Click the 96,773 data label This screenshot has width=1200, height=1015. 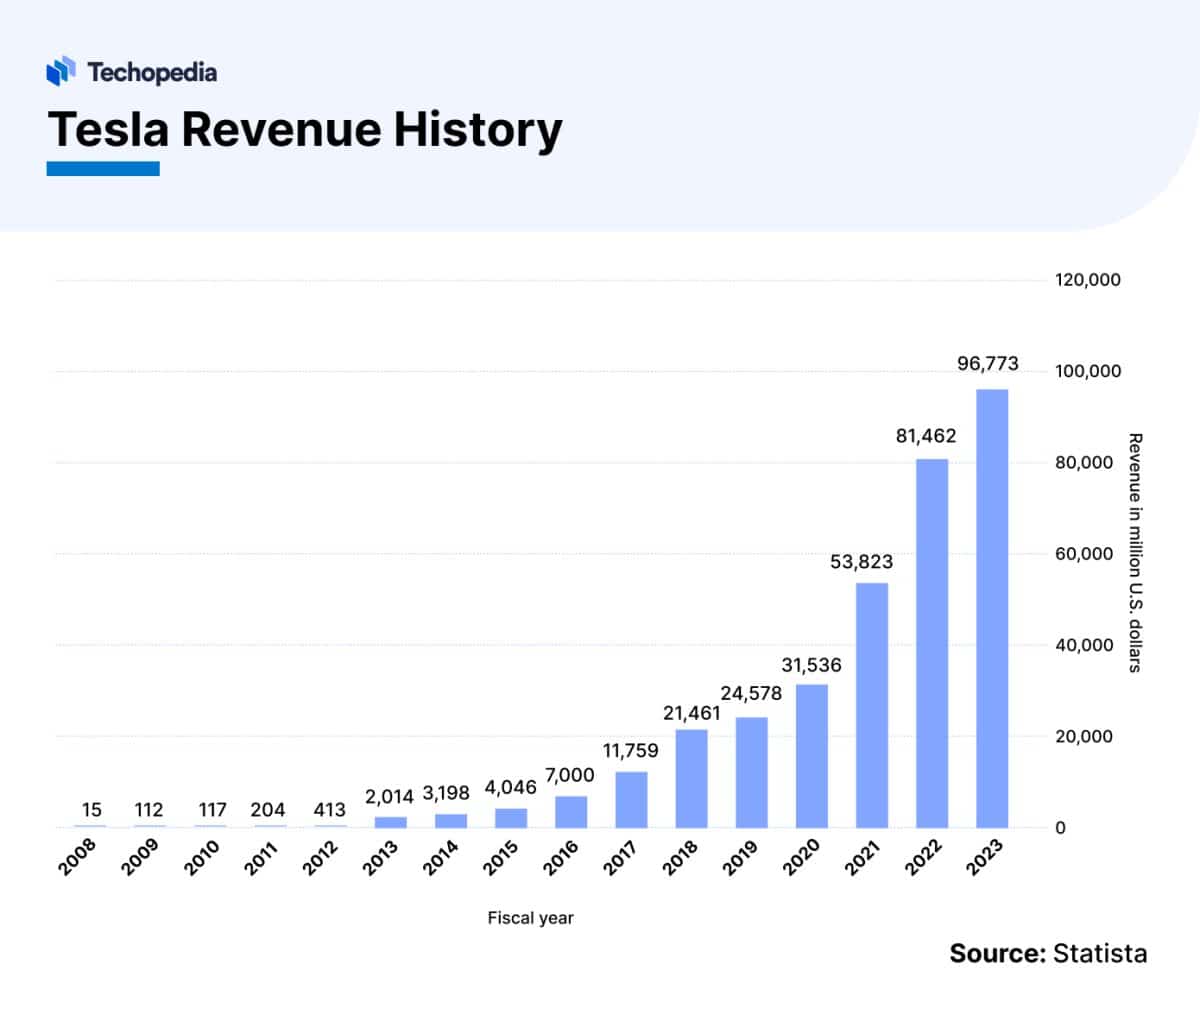(987, 364)
